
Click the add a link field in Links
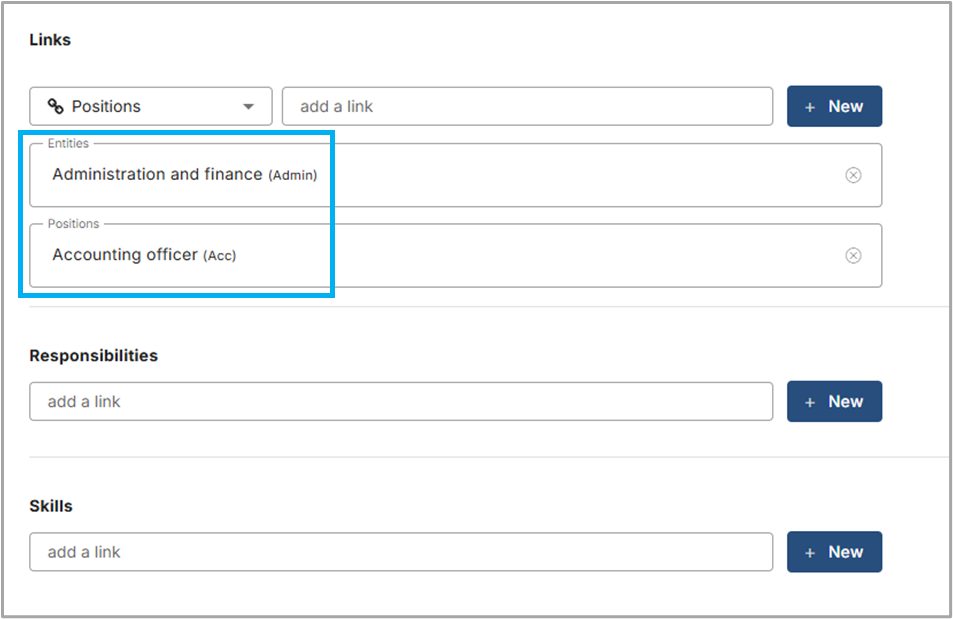(527, 106)
